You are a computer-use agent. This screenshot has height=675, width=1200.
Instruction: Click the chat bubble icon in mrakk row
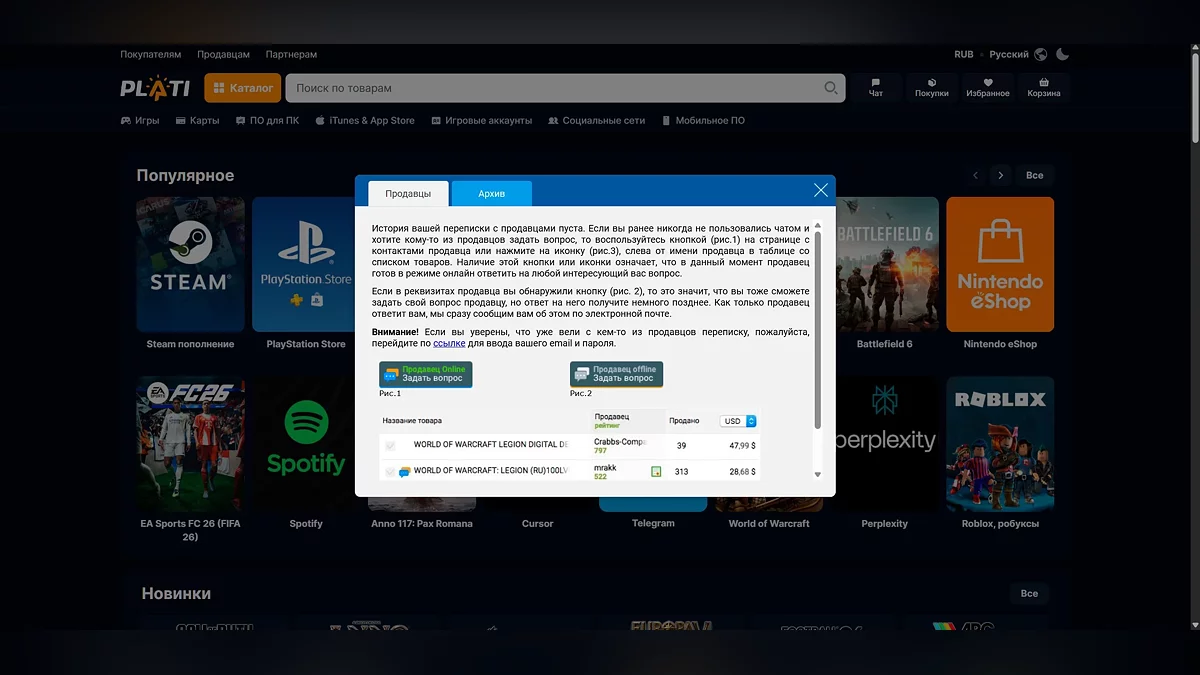404,471
